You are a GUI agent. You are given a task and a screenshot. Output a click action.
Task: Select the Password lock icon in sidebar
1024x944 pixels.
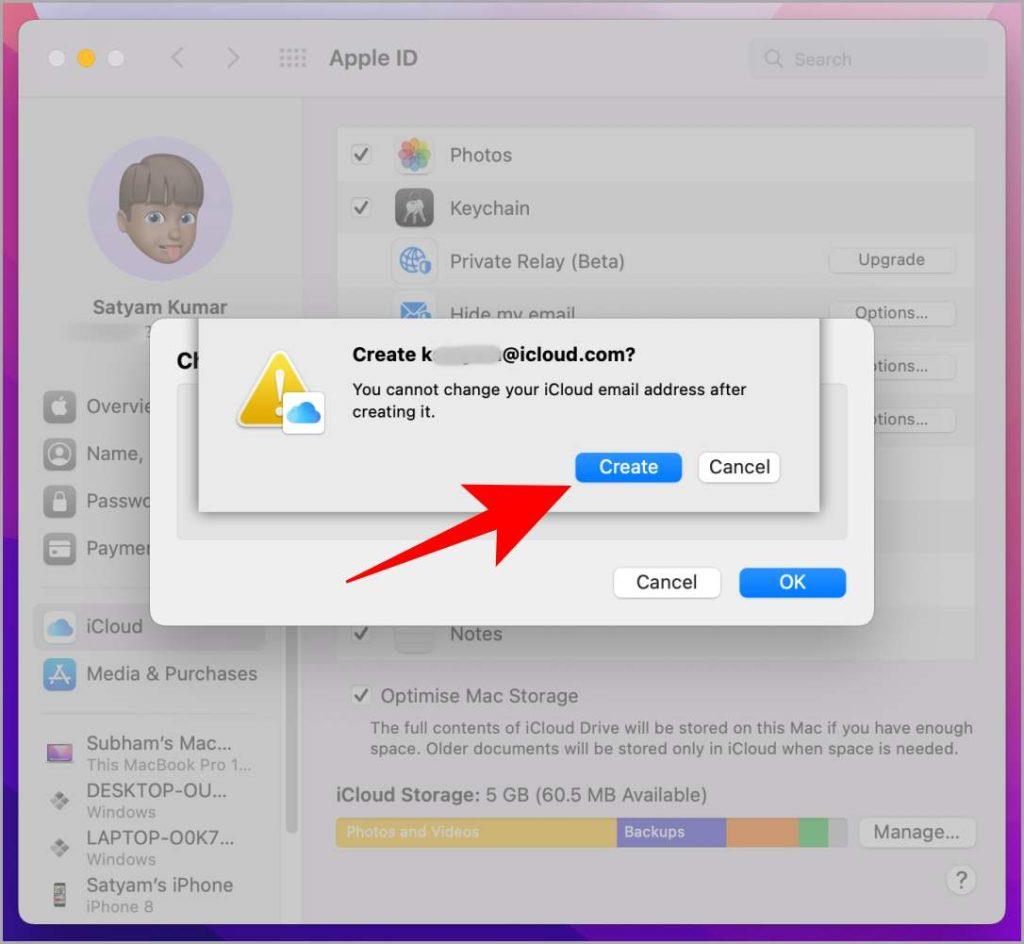click(x=59, y=501)
